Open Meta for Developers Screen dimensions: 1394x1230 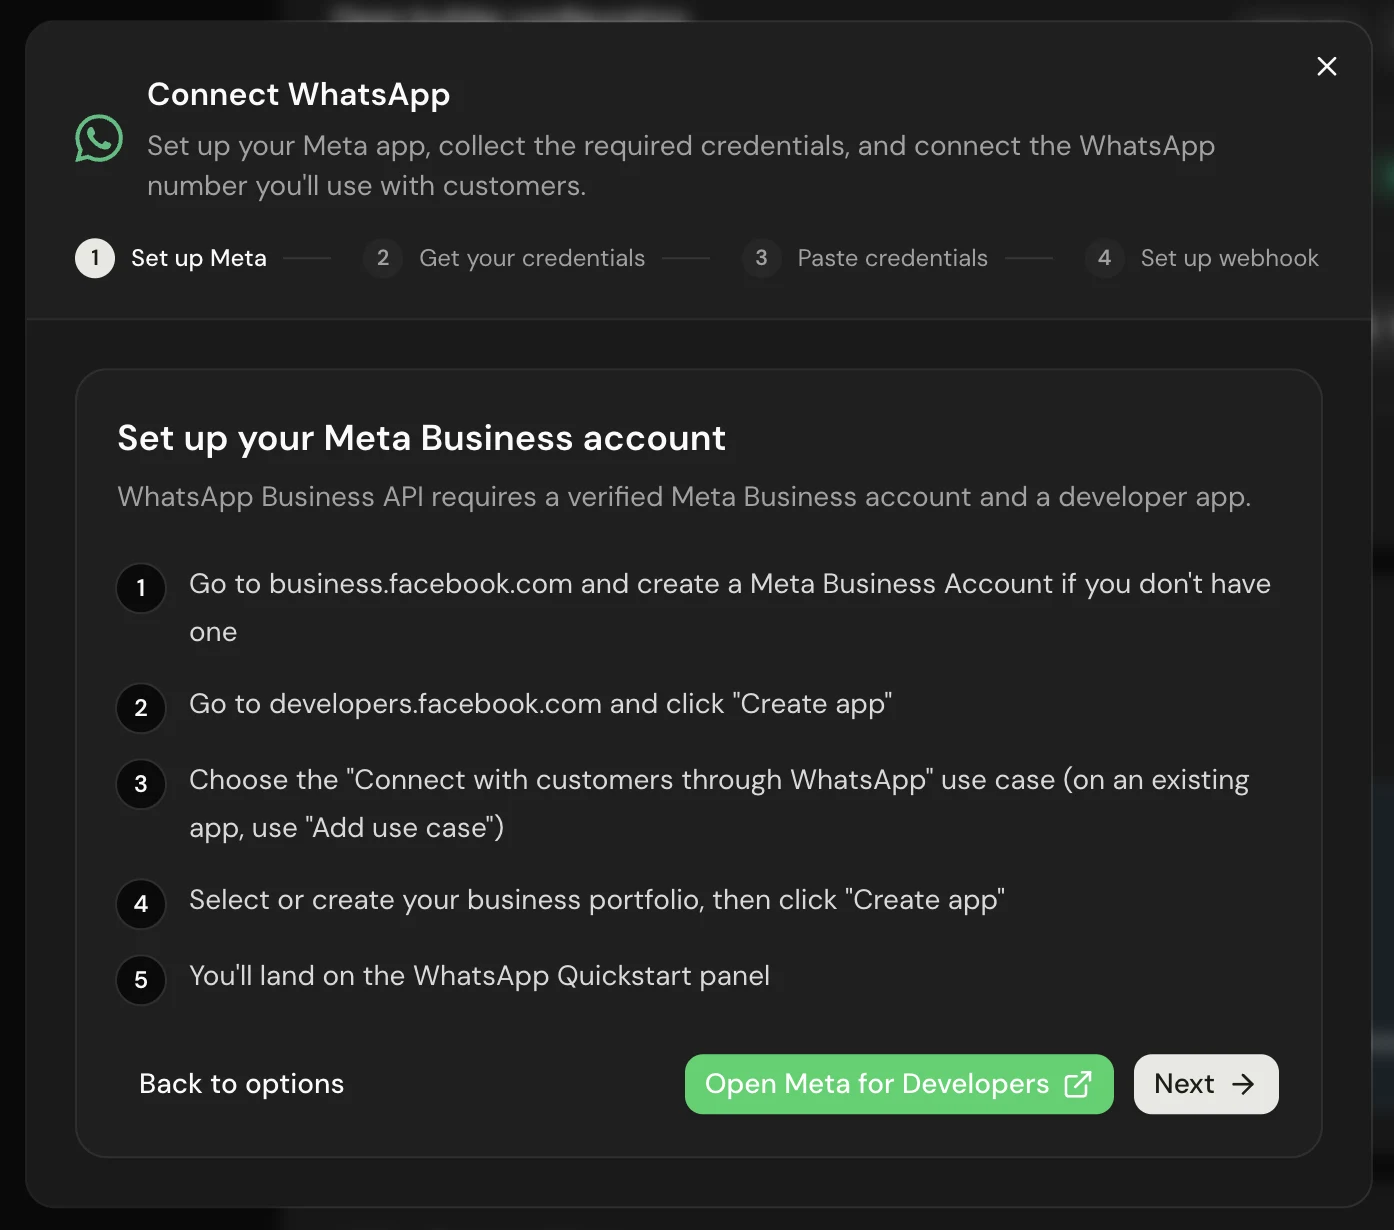coord(899,1084)
